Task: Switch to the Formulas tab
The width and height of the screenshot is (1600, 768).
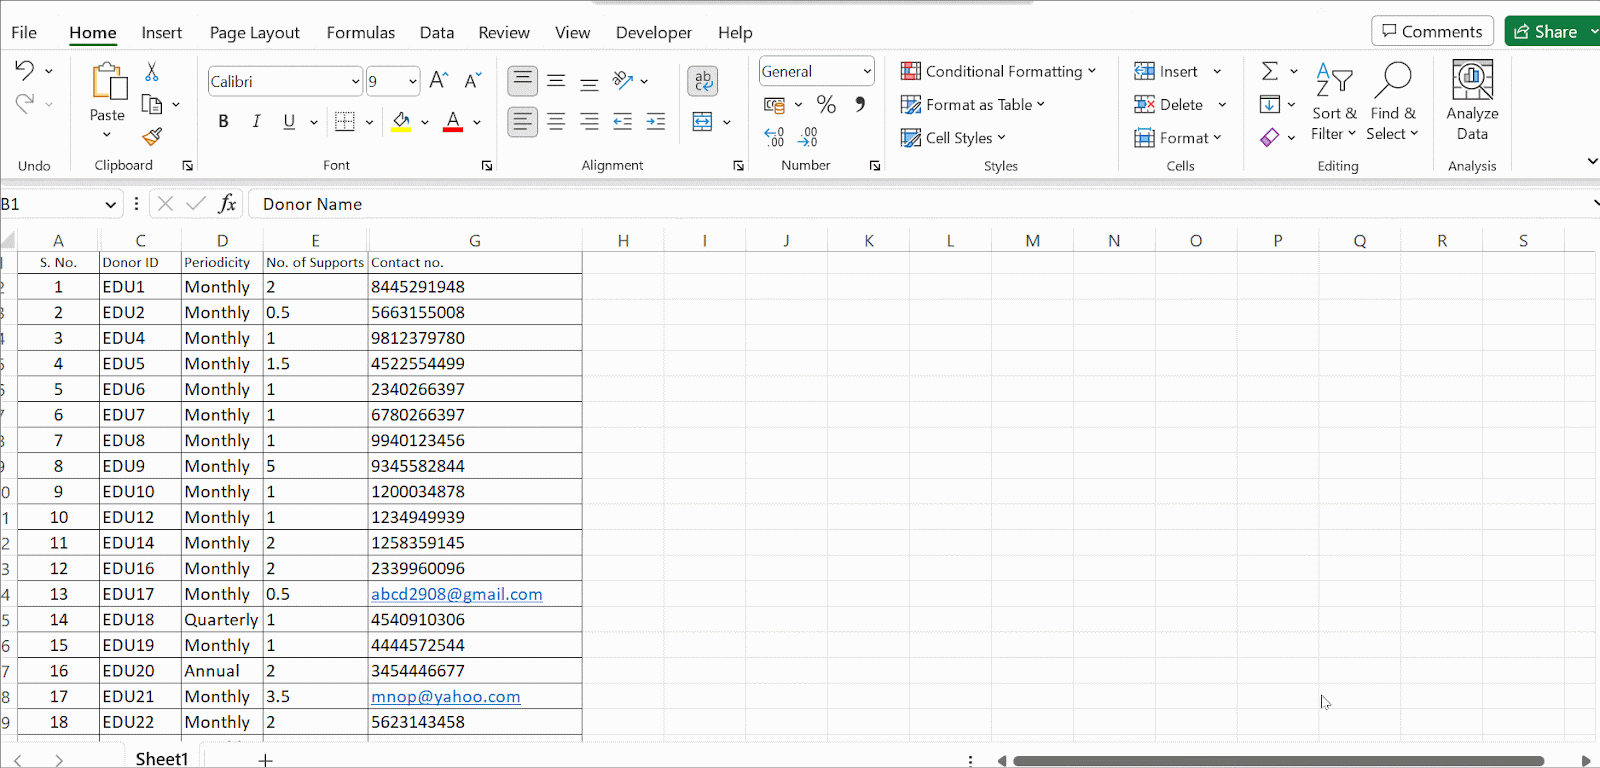Action: [360, 32]
